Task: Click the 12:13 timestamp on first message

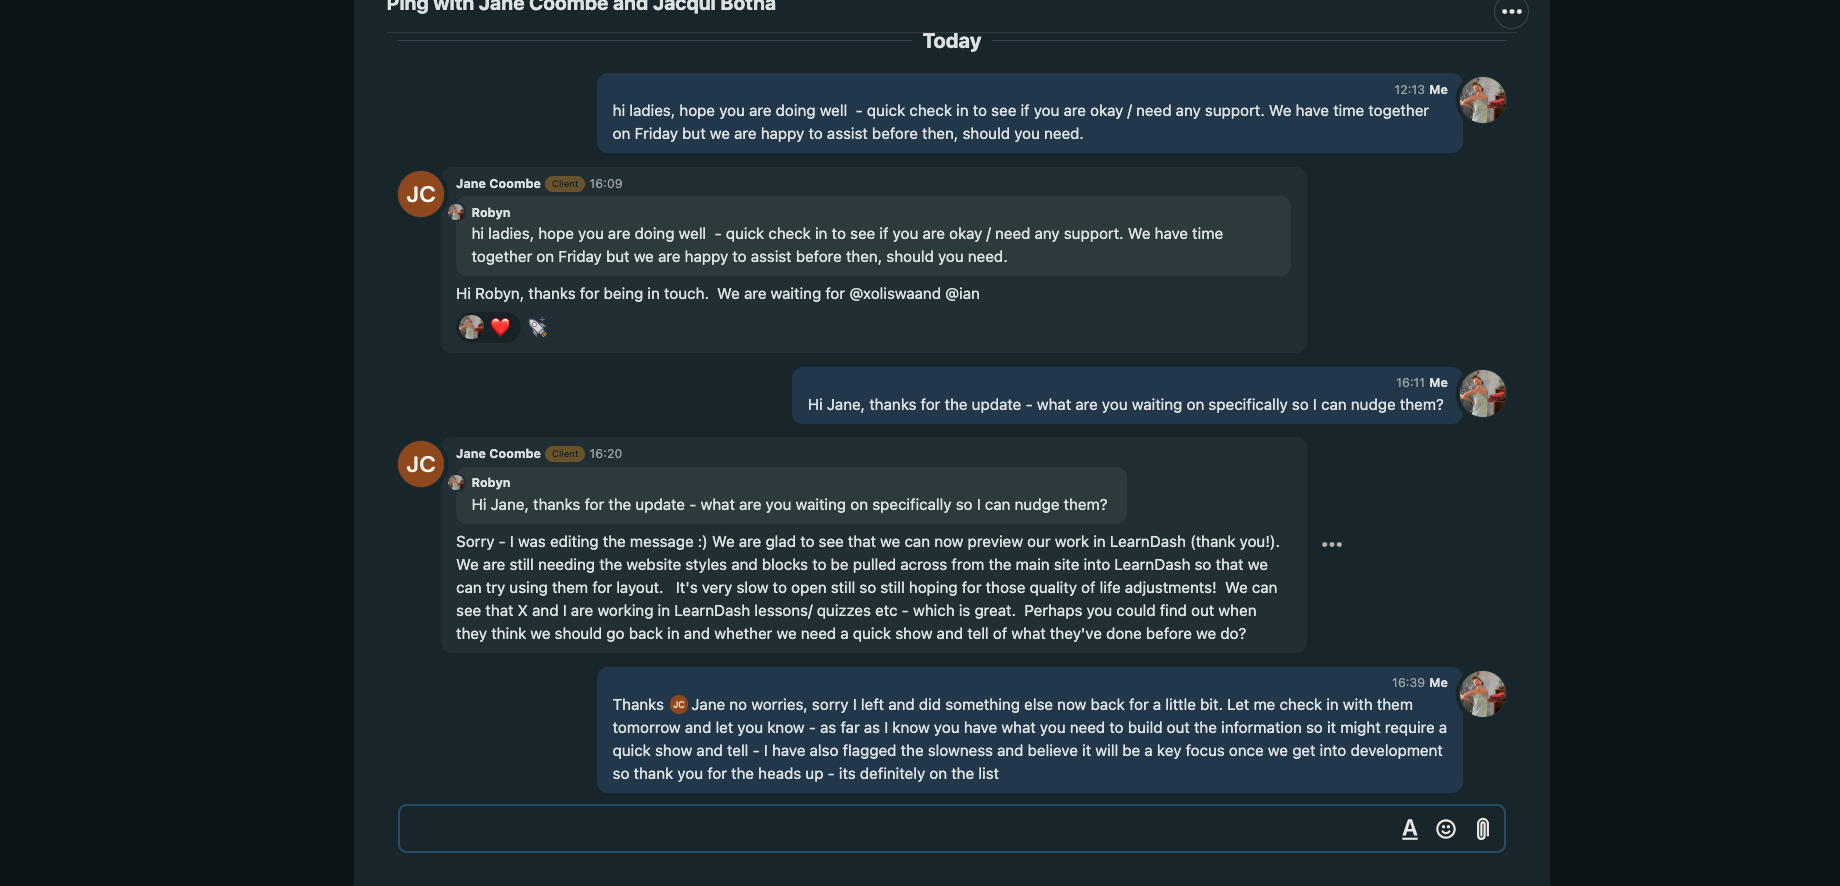Action: 1409,90
